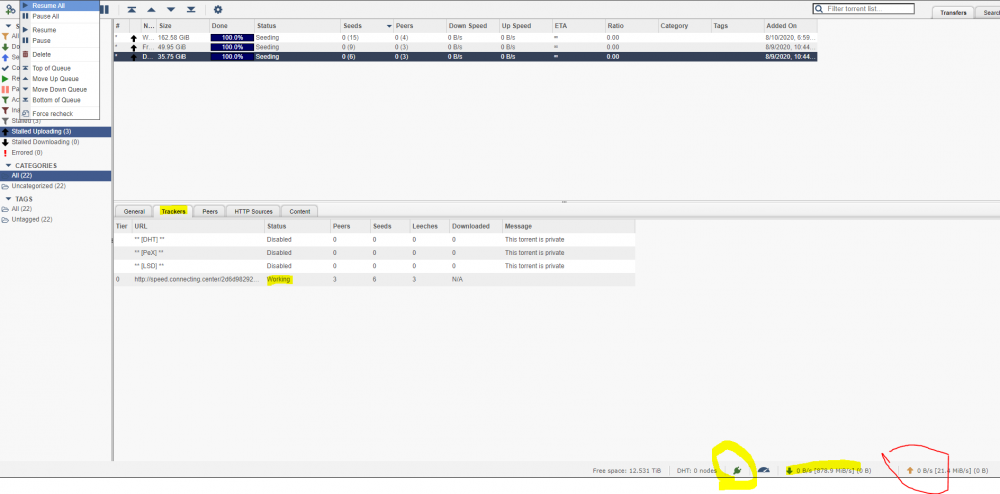1000x494 pixels.
Task: Switch to the General tab
Action: (x=134, y=211)
